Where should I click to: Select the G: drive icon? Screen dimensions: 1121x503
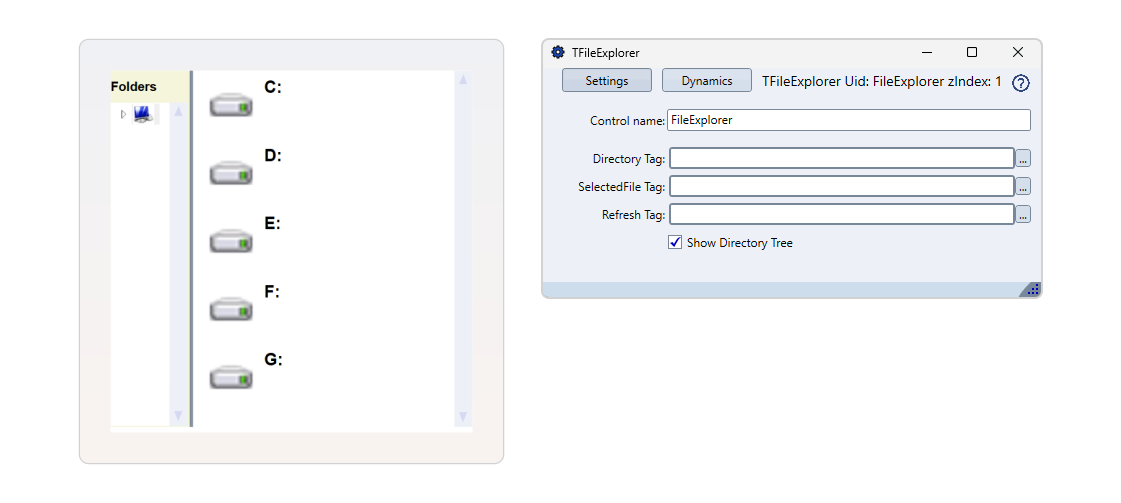coord(231,377)
